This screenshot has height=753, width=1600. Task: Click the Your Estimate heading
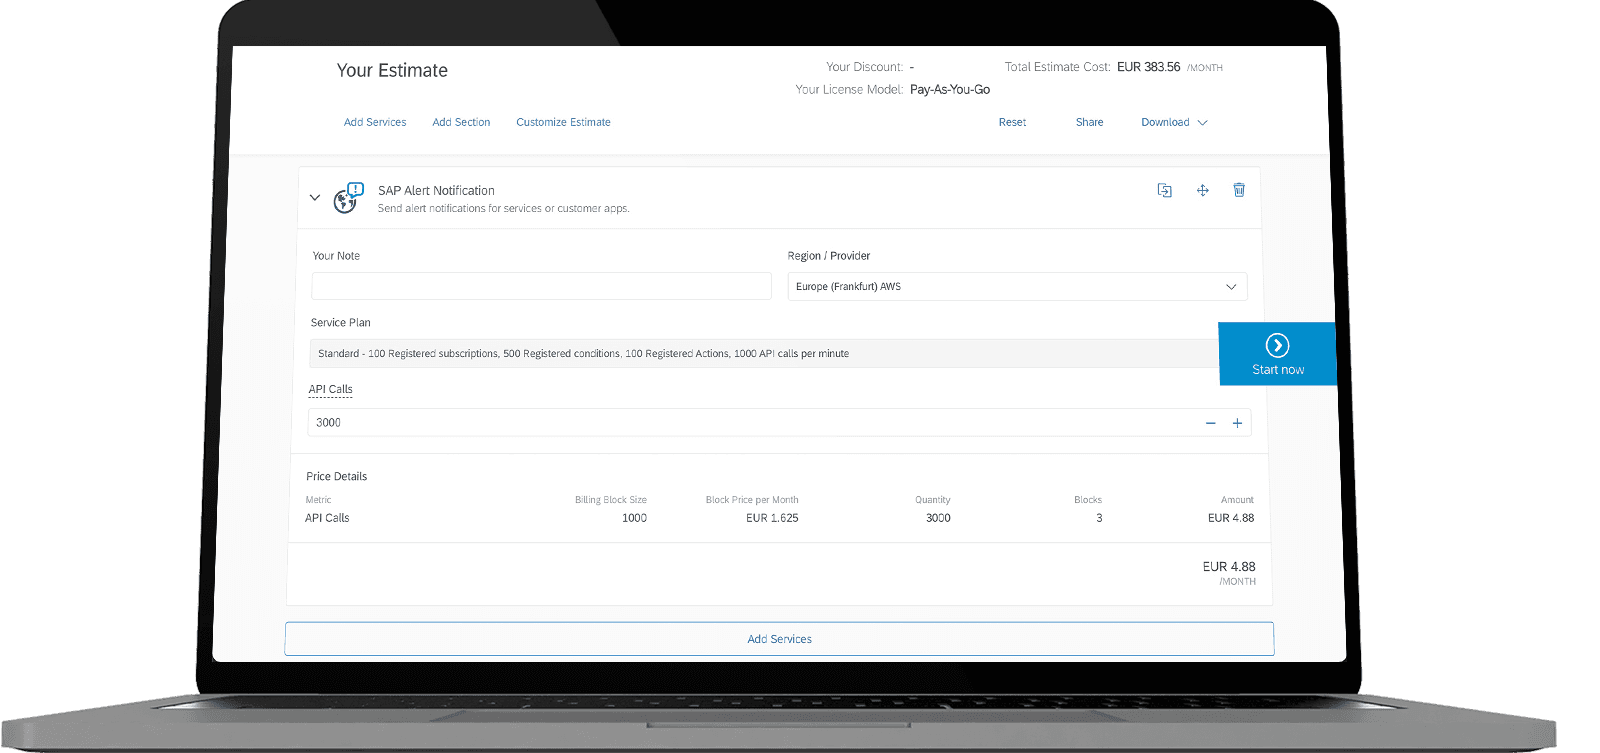pos(392,70)
